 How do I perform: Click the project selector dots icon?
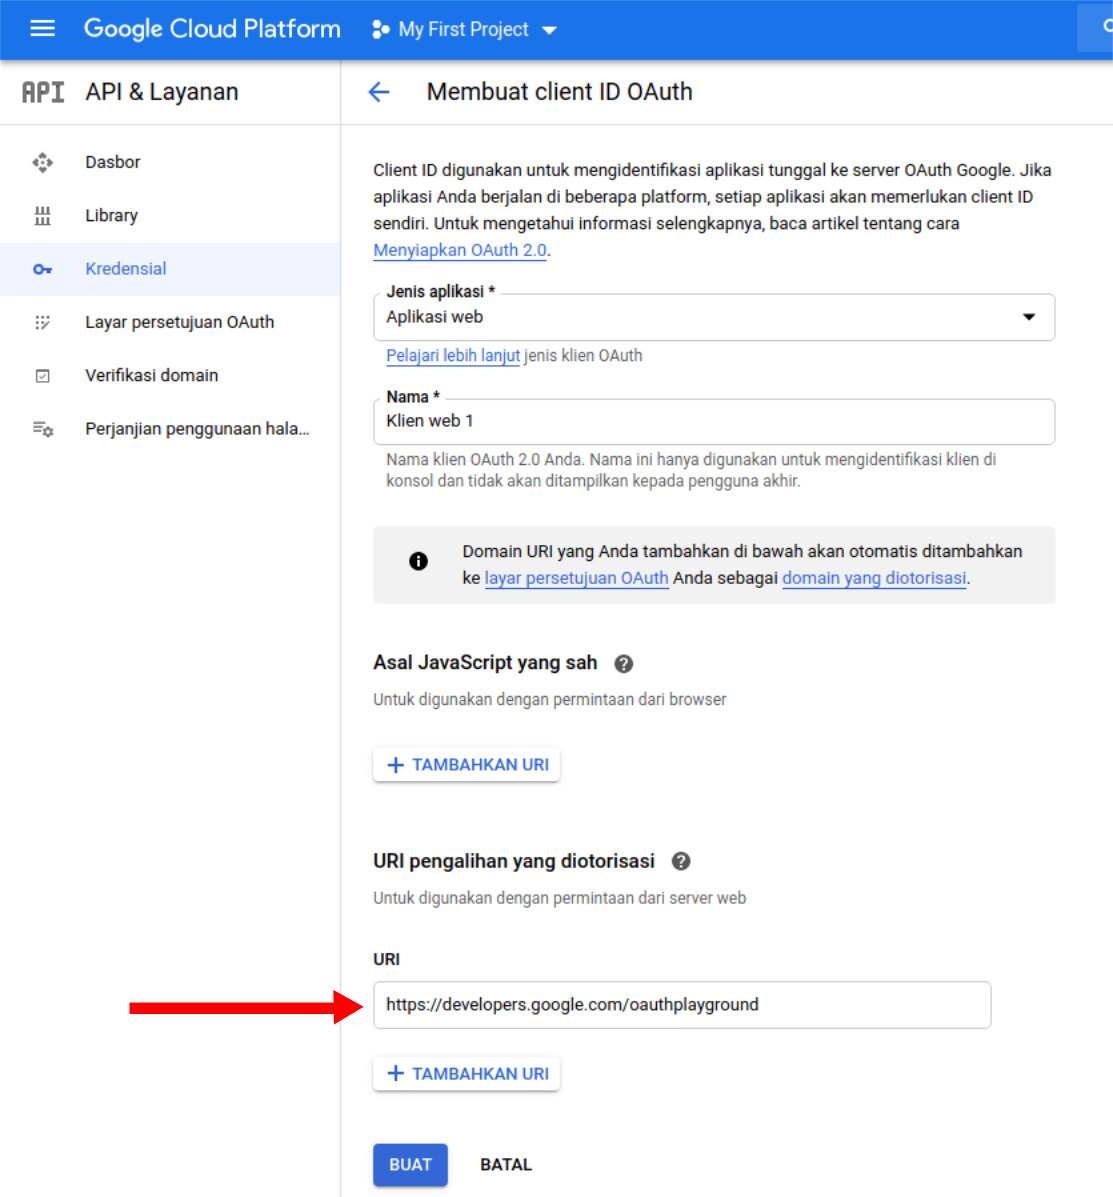pos(380,30)
